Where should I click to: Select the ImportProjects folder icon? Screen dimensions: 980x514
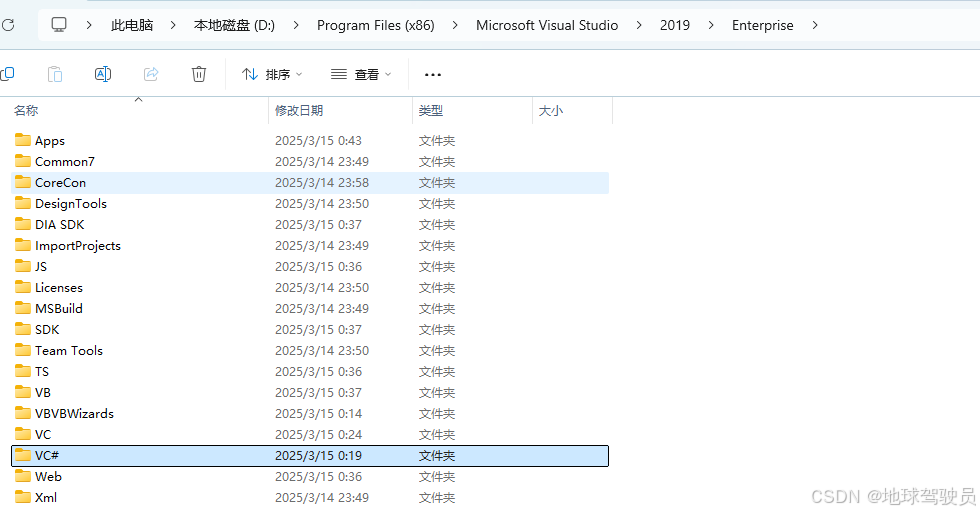tap(23, 244)
